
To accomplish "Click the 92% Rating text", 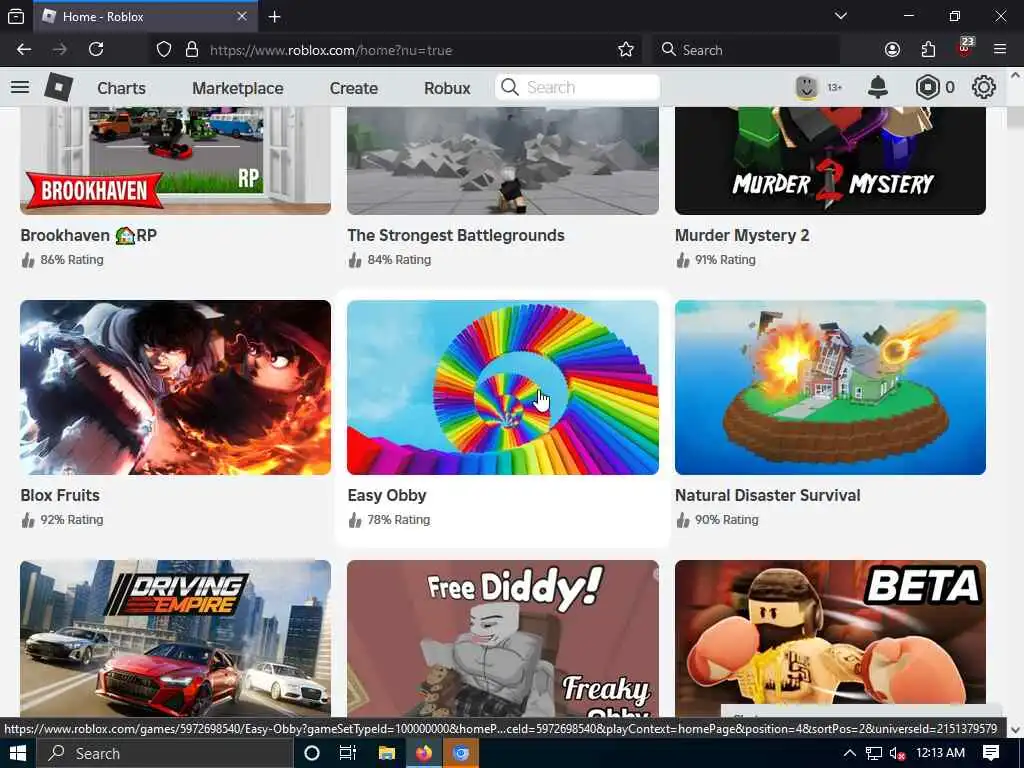I will [x=72, y=520].
